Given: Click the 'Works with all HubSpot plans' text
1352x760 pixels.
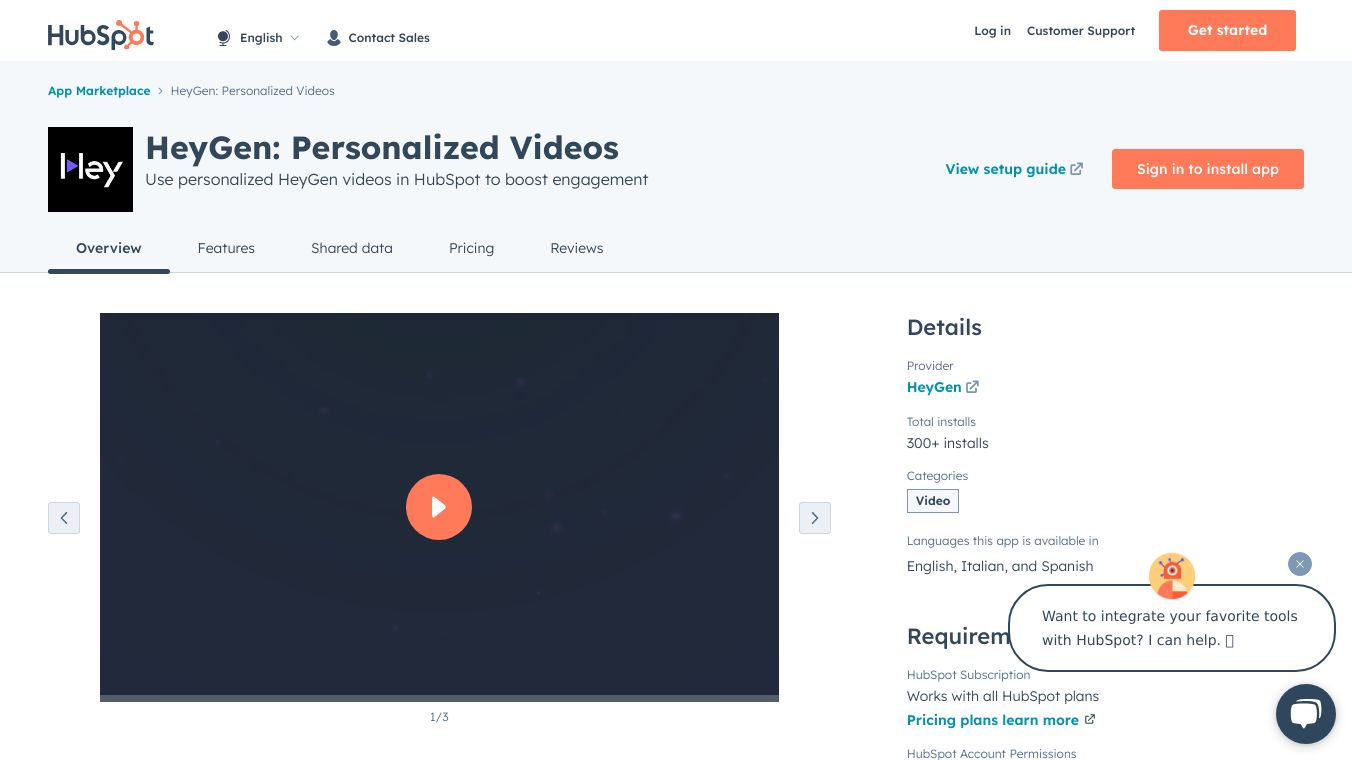Looking at the screenshot, I should (1003, 696).
